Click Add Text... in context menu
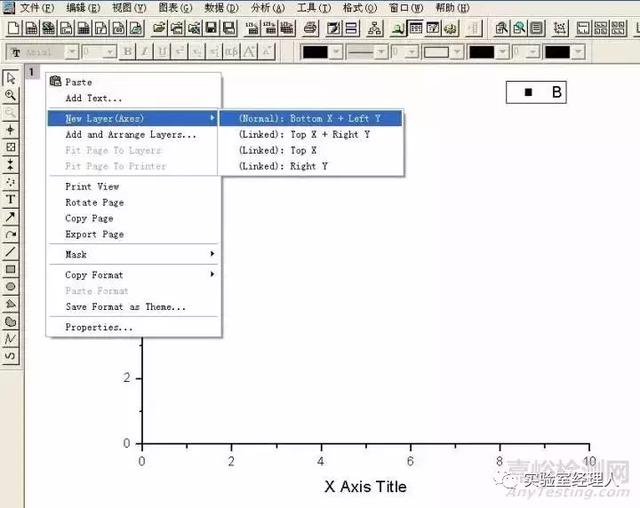Screen dimensions: 640x508 pos(134,98)
